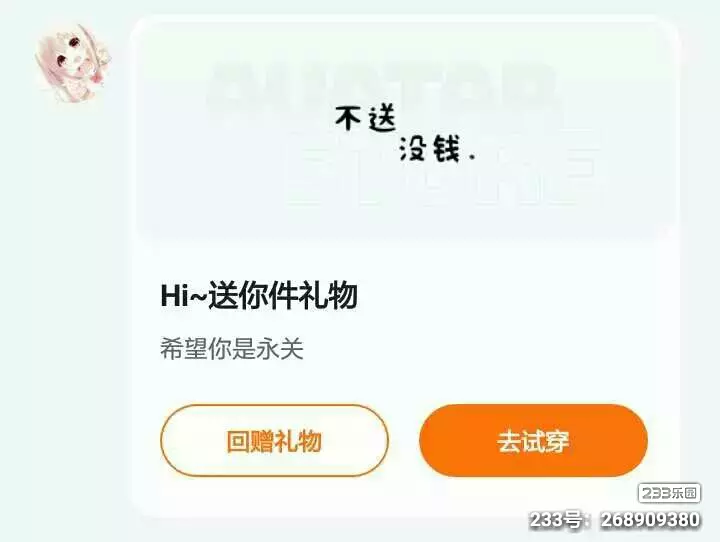Click the ID number 268909380
Viewport: 720px width, 542px height.
click(650, 520)
